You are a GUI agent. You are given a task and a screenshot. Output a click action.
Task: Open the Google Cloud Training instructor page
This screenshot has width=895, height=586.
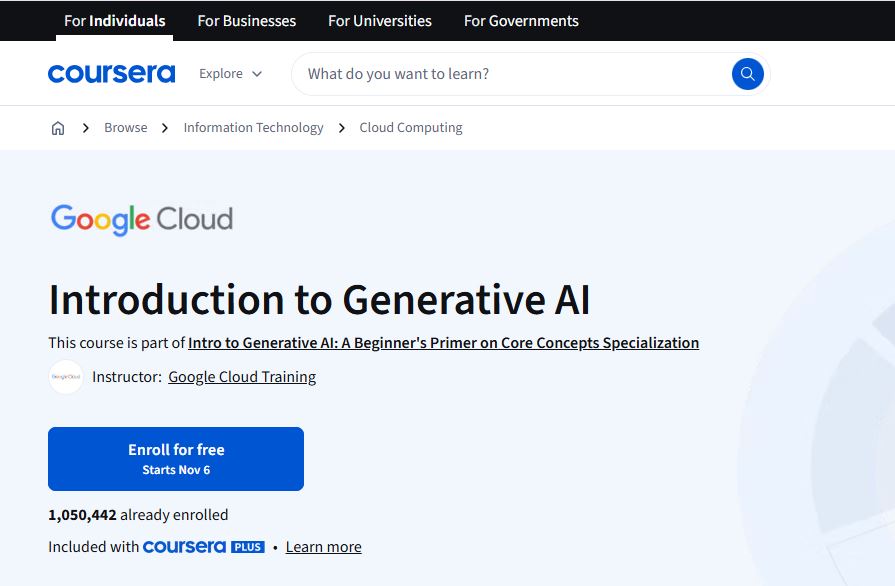[241, 377]
